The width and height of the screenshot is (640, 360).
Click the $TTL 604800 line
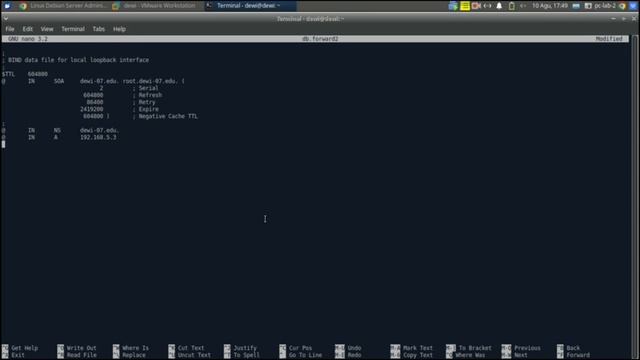[x=25, y=74]
